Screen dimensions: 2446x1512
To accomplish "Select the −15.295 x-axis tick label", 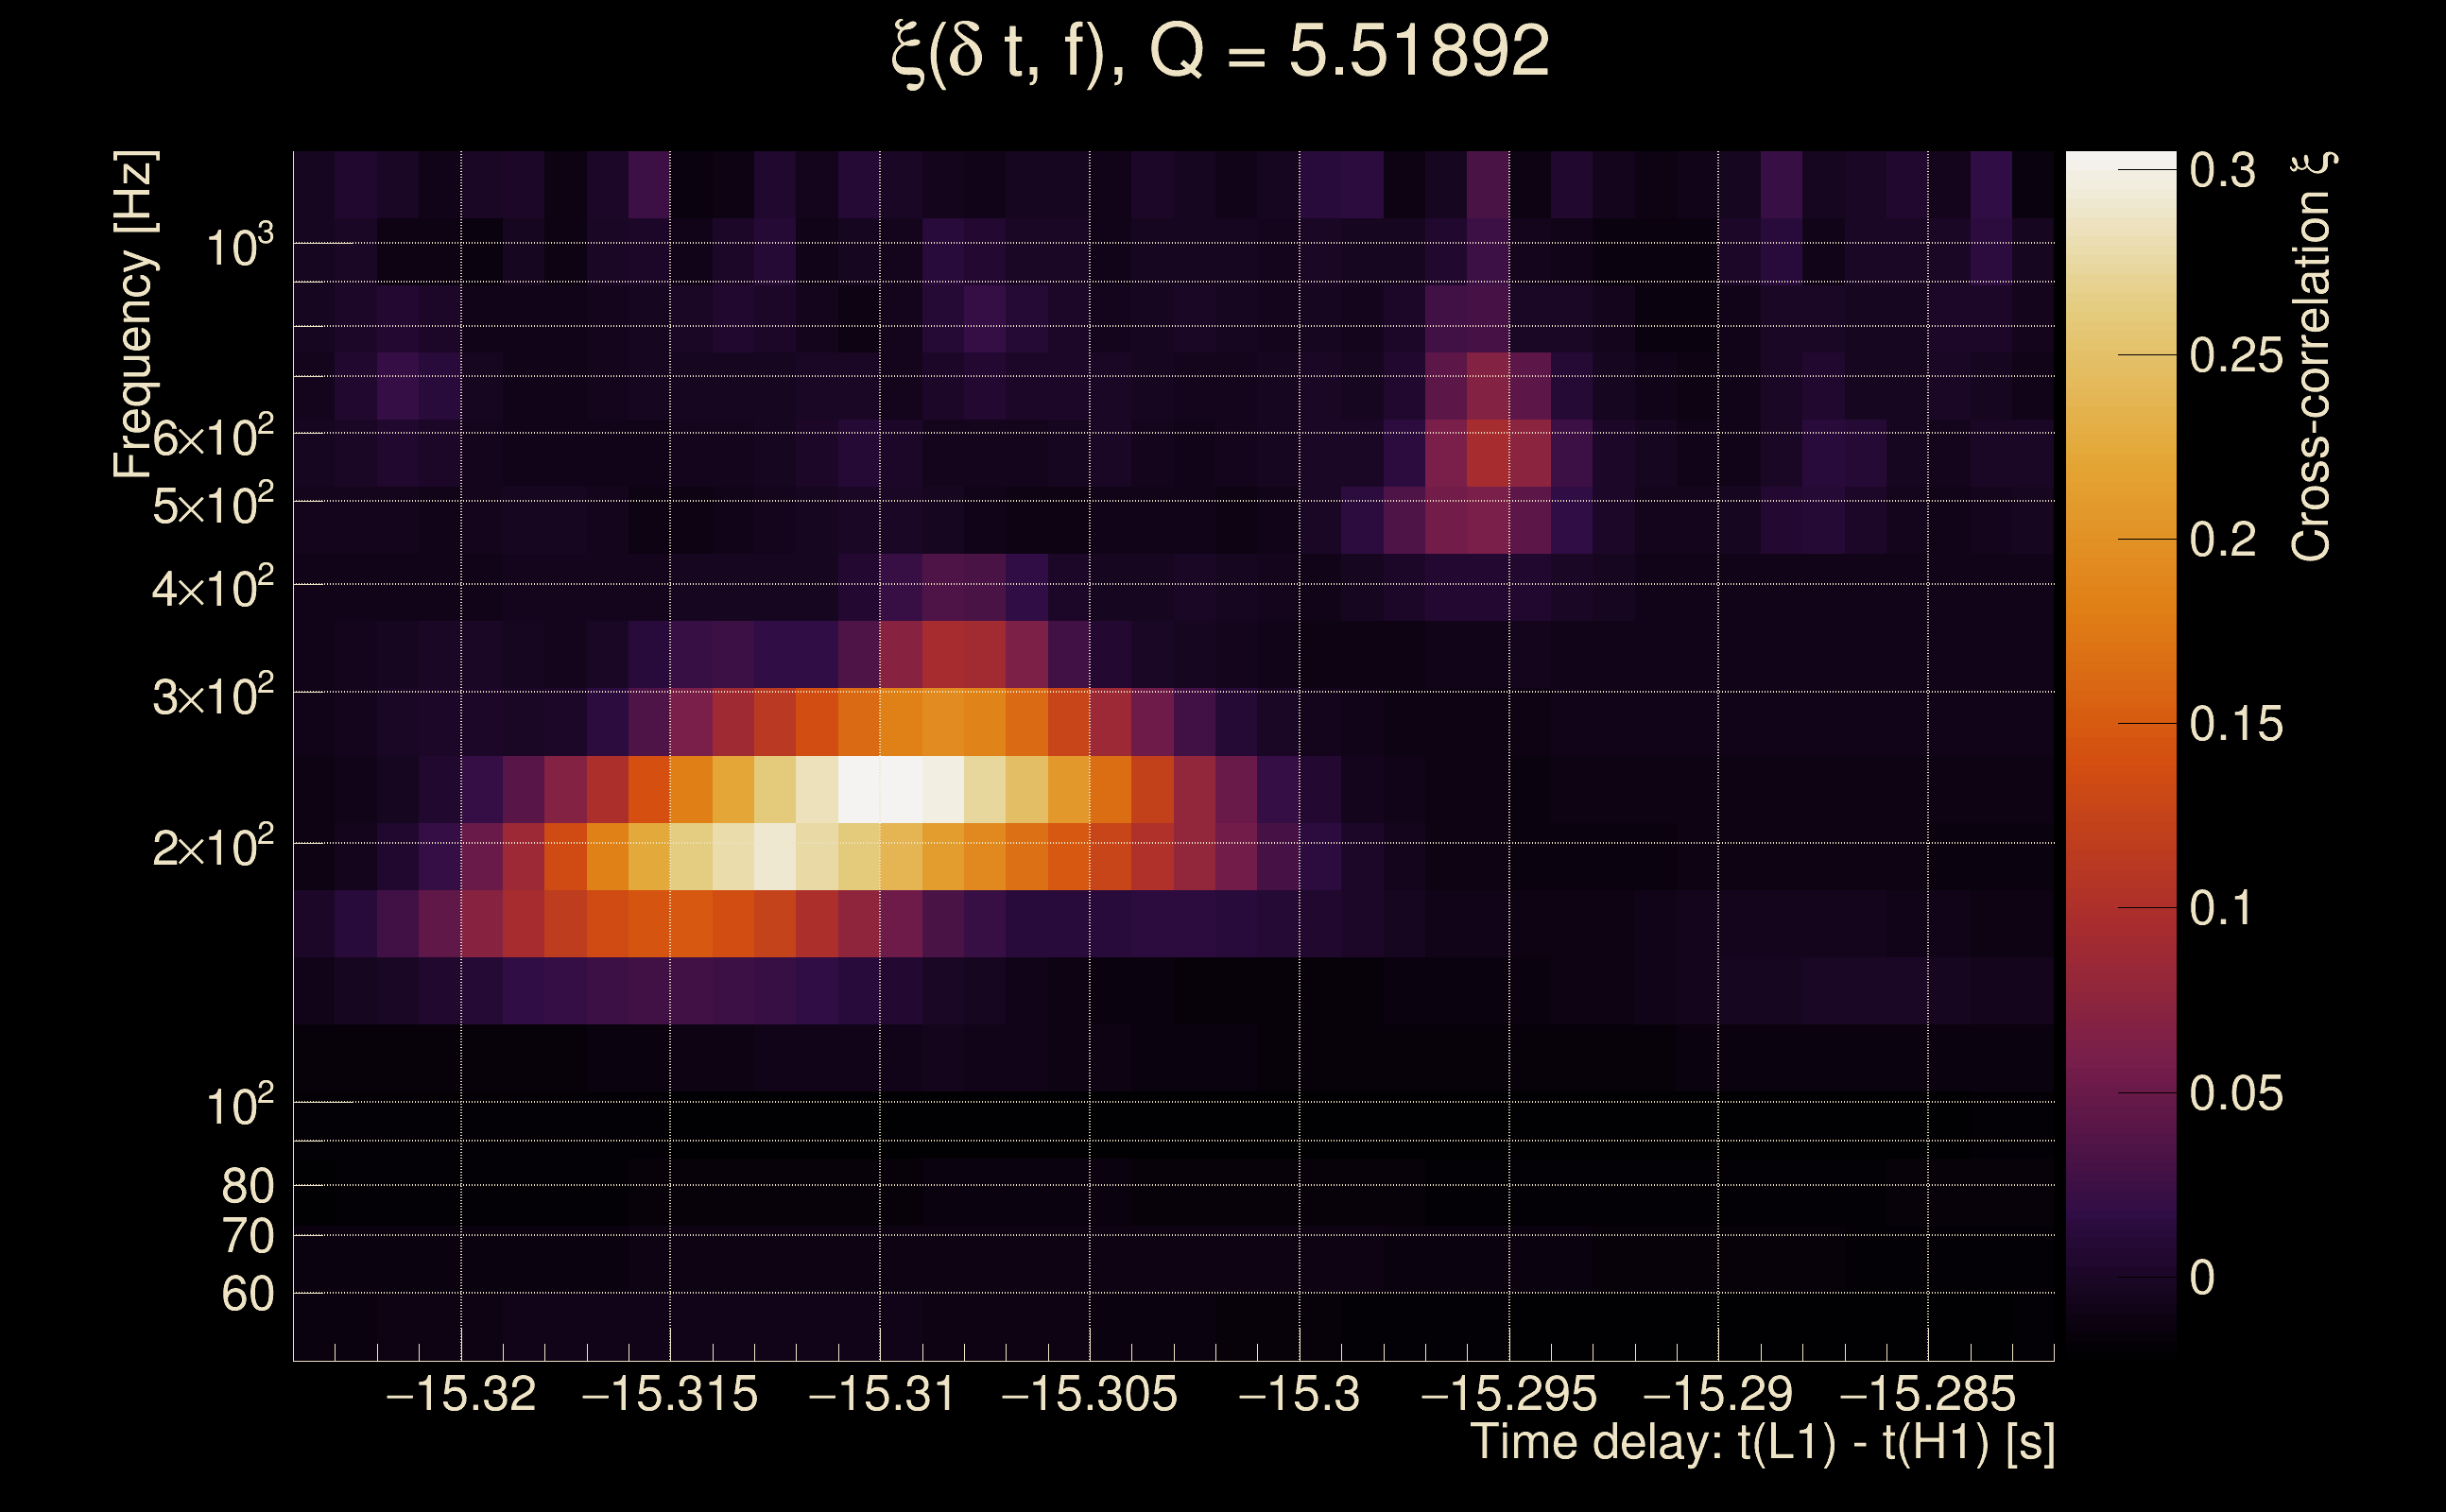I will pos(1508,1394).
